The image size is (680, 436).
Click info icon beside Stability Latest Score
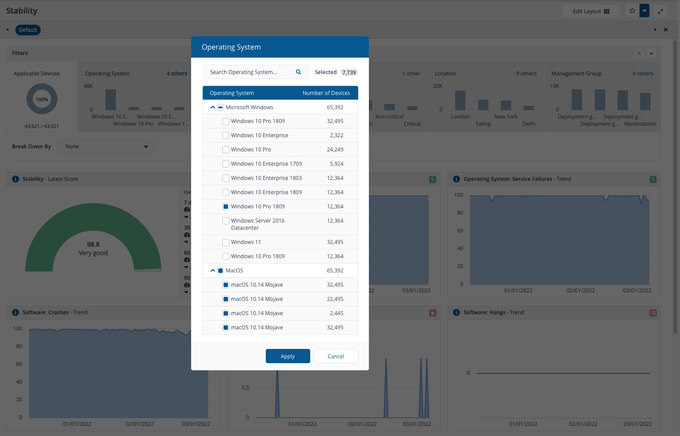tap(16, 179)
